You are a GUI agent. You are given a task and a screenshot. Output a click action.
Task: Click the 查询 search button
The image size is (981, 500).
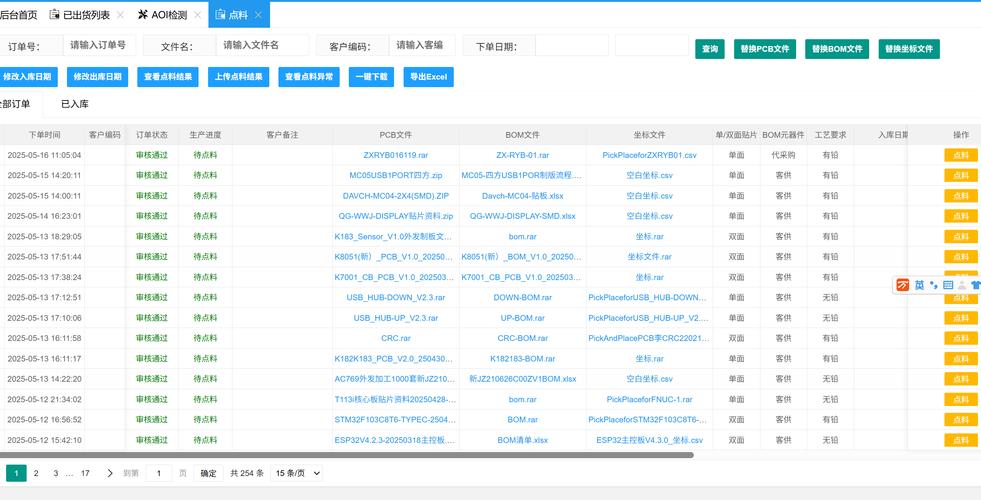(x=709, y=49)
